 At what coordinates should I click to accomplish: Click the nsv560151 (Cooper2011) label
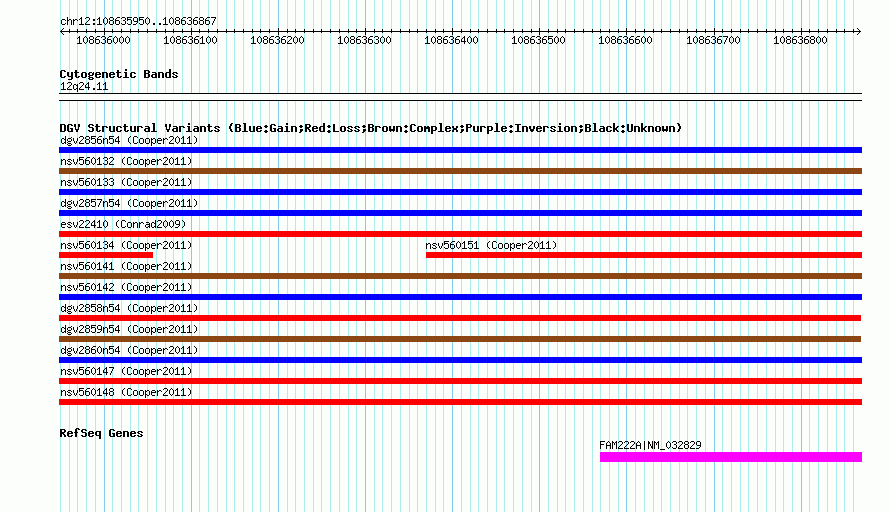tap(492, 245)
